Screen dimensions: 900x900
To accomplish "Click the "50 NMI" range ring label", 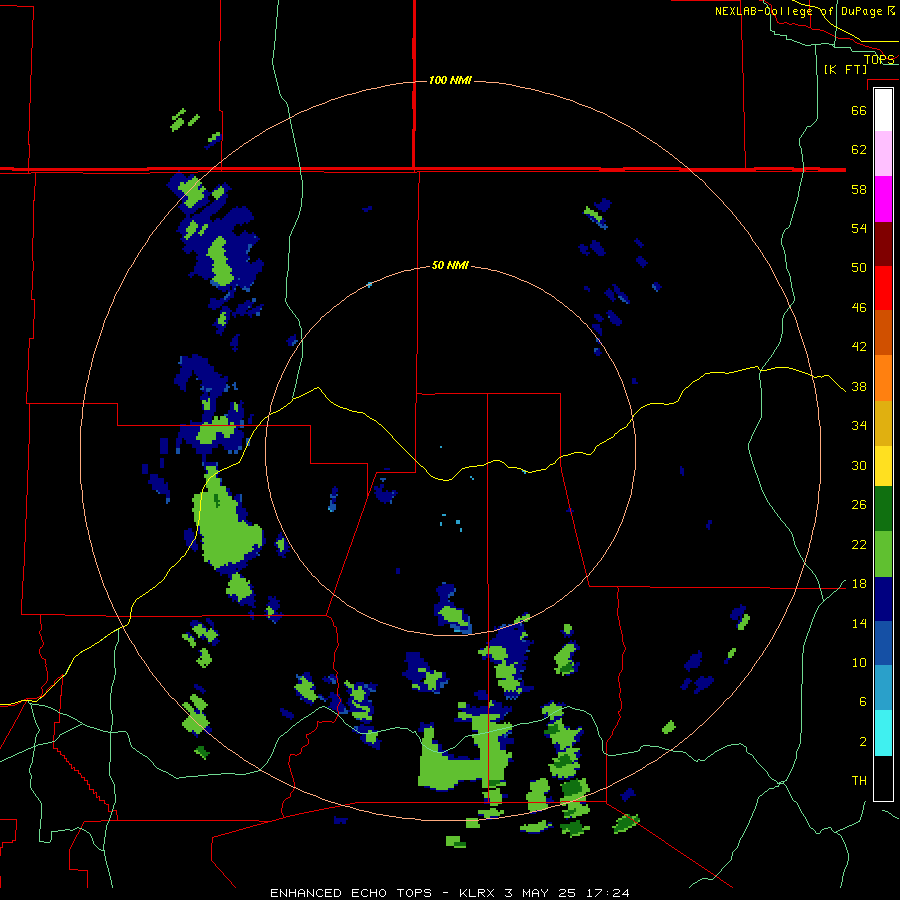I will pos(450,265).
